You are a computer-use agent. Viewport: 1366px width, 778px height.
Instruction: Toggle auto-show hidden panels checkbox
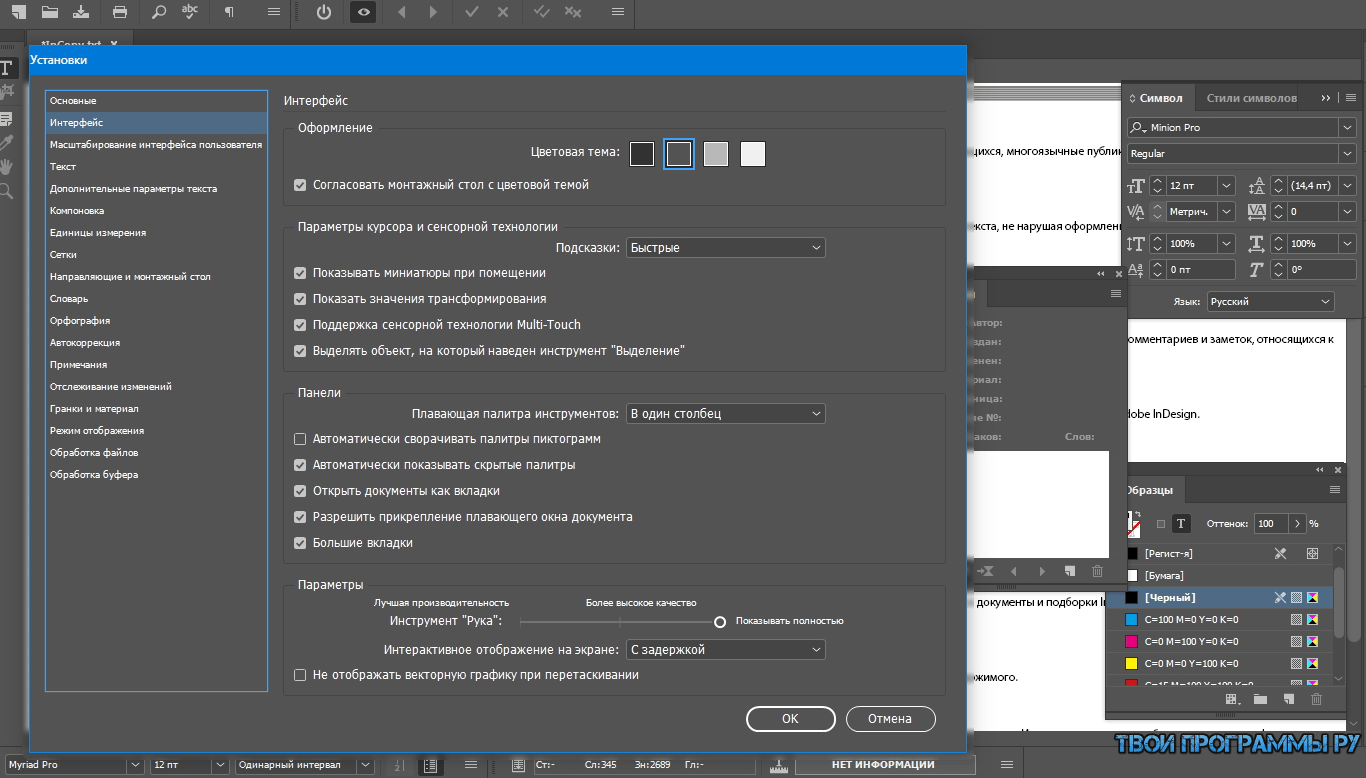pos(300,465)
